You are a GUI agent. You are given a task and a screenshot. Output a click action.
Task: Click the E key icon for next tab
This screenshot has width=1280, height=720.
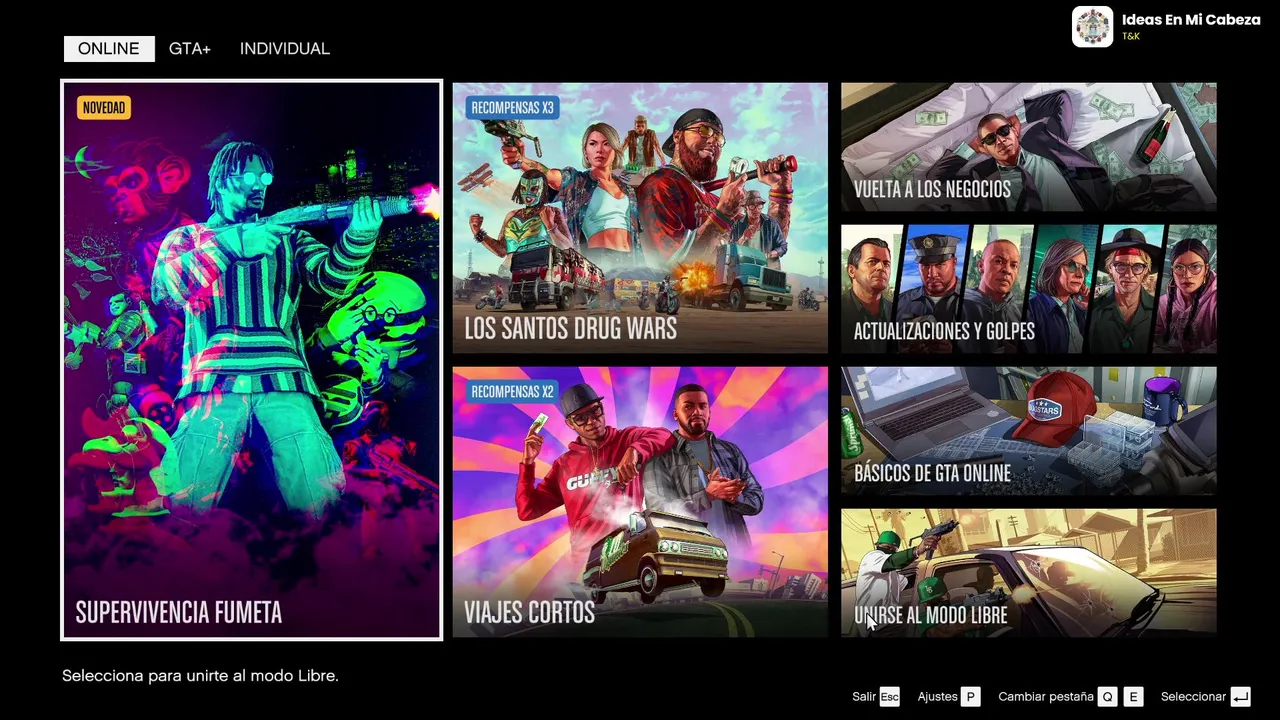(x=1133, y=697)
